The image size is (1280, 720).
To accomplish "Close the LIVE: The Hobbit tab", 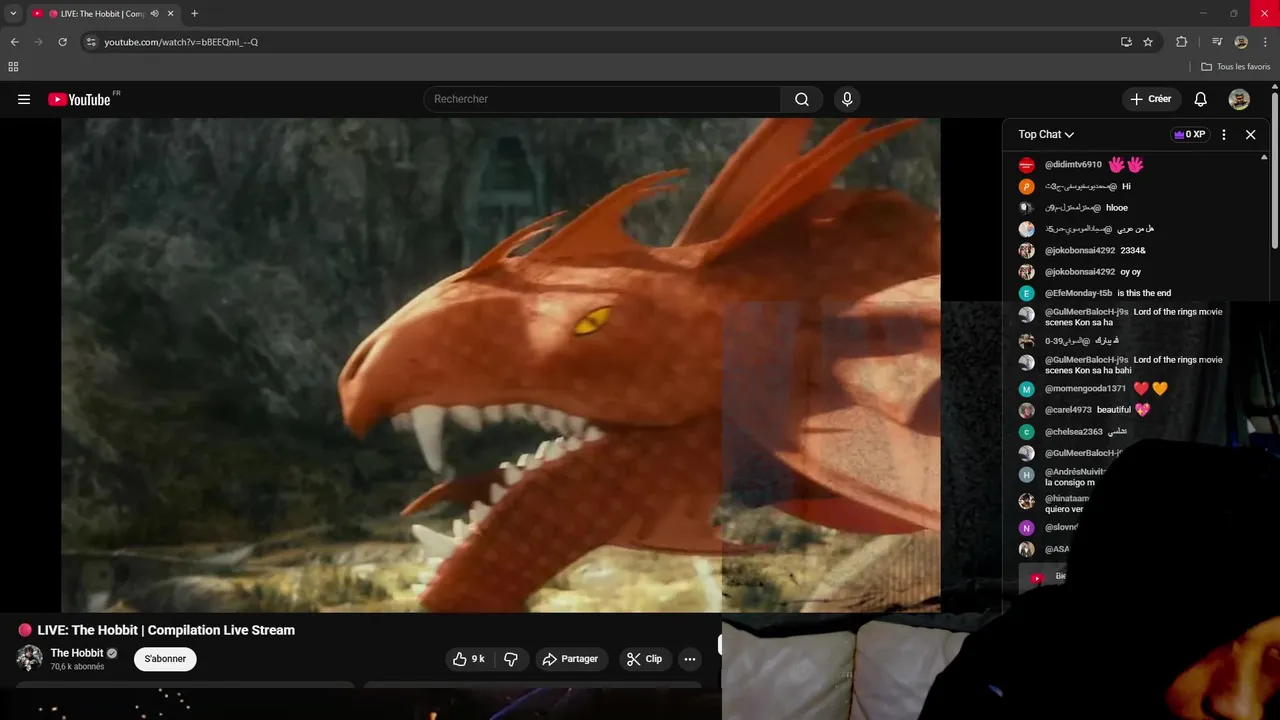I will tap(171, 14).
